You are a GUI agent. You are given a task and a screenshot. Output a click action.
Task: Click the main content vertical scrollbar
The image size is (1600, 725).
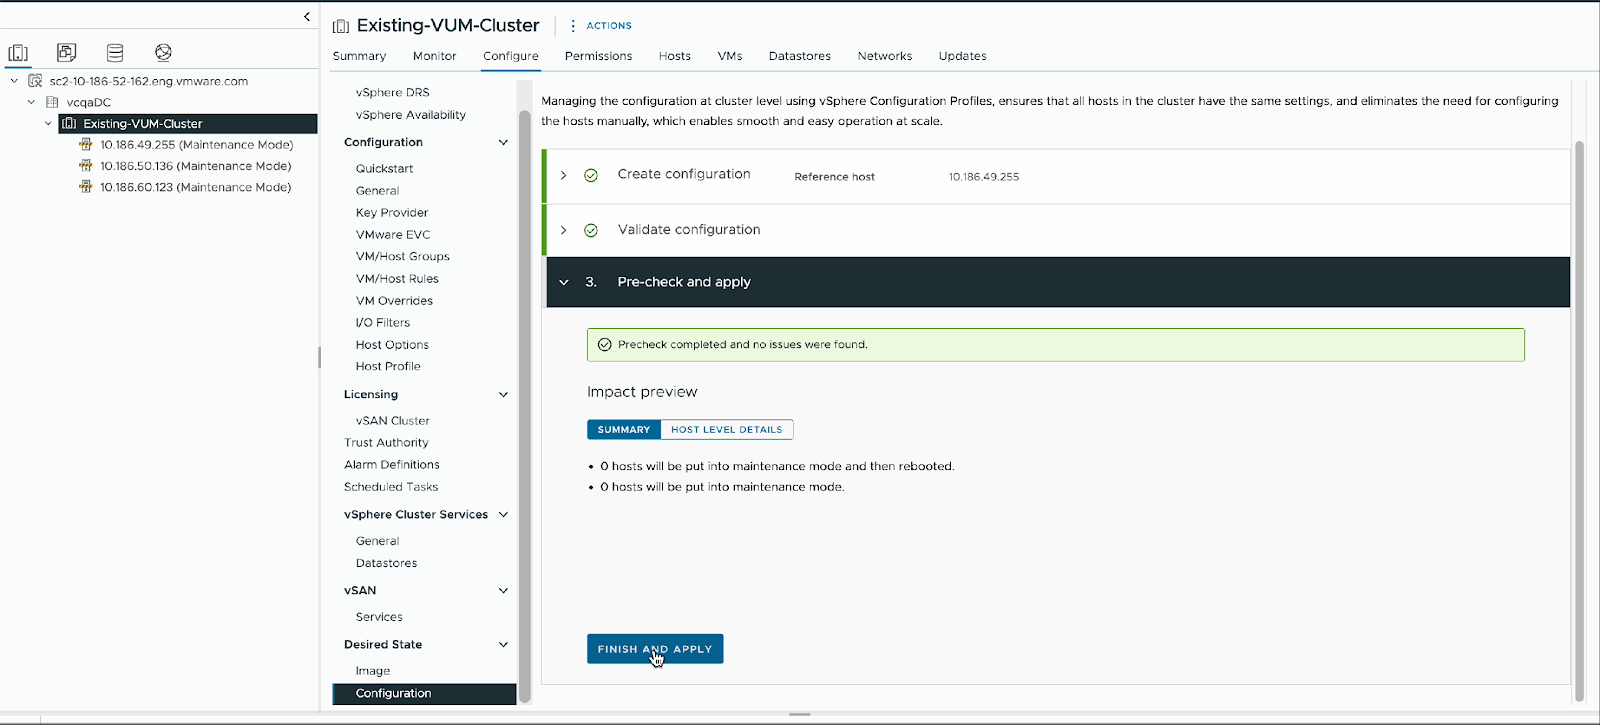pos(1580,420)
